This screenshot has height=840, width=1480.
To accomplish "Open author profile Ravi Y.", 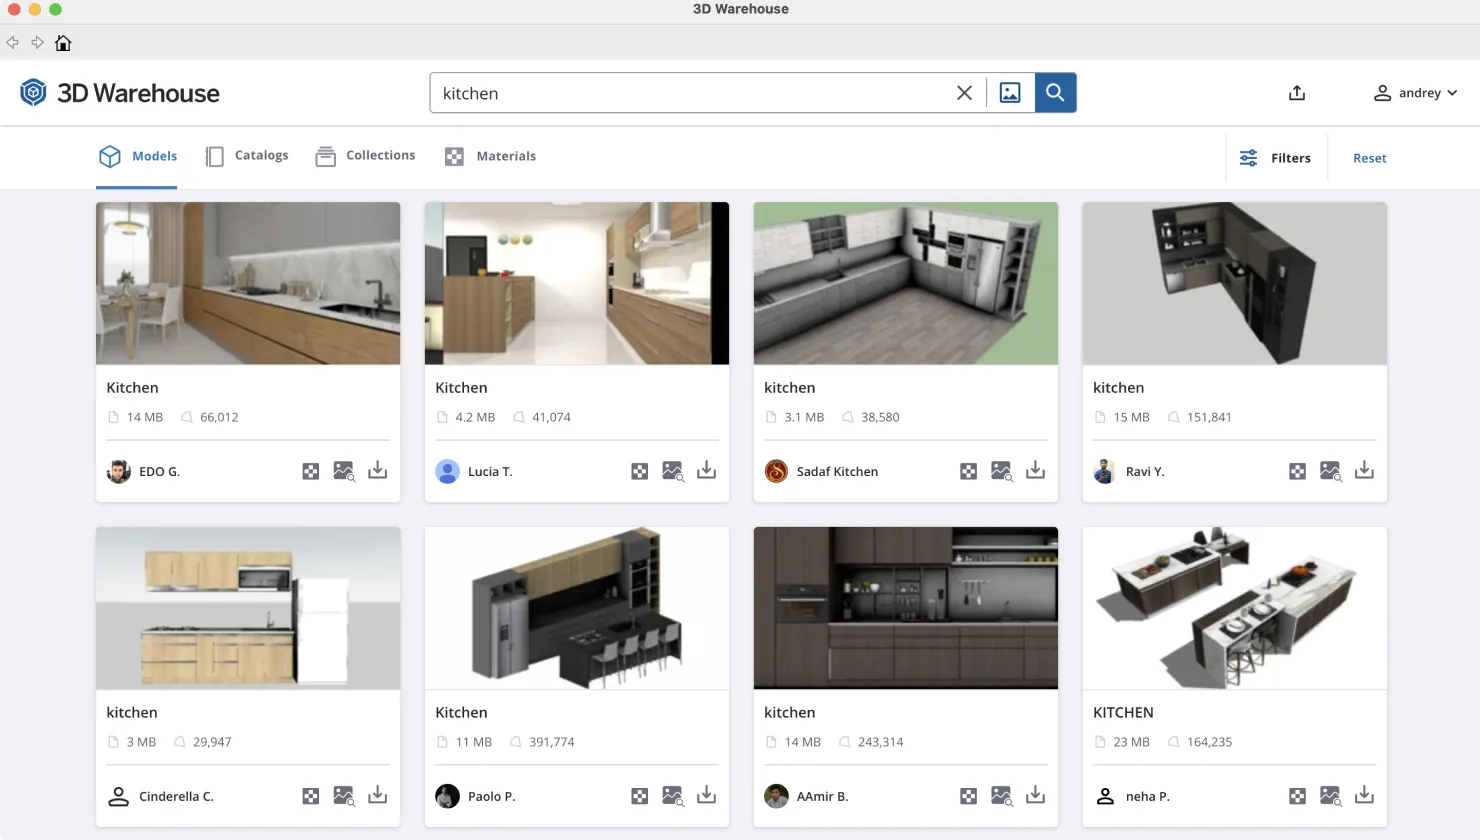I will pyautogui.click(x=1129, y=471).
